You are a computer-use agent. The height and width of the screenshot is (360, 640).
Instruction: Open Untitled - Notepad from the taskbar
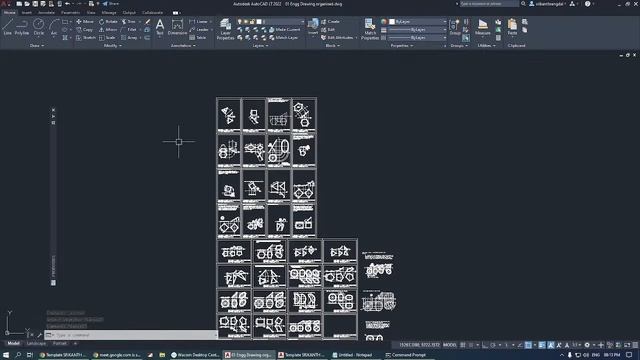point(352,355)
